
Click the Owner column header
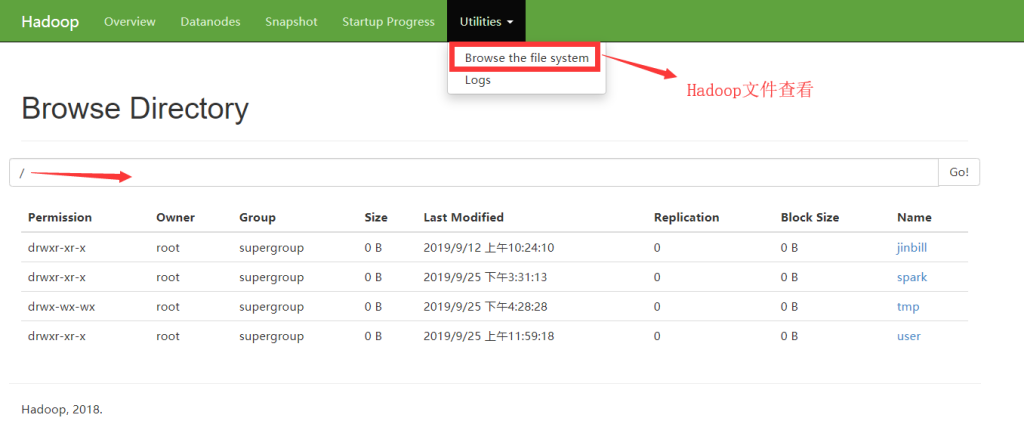click(175, 217)
